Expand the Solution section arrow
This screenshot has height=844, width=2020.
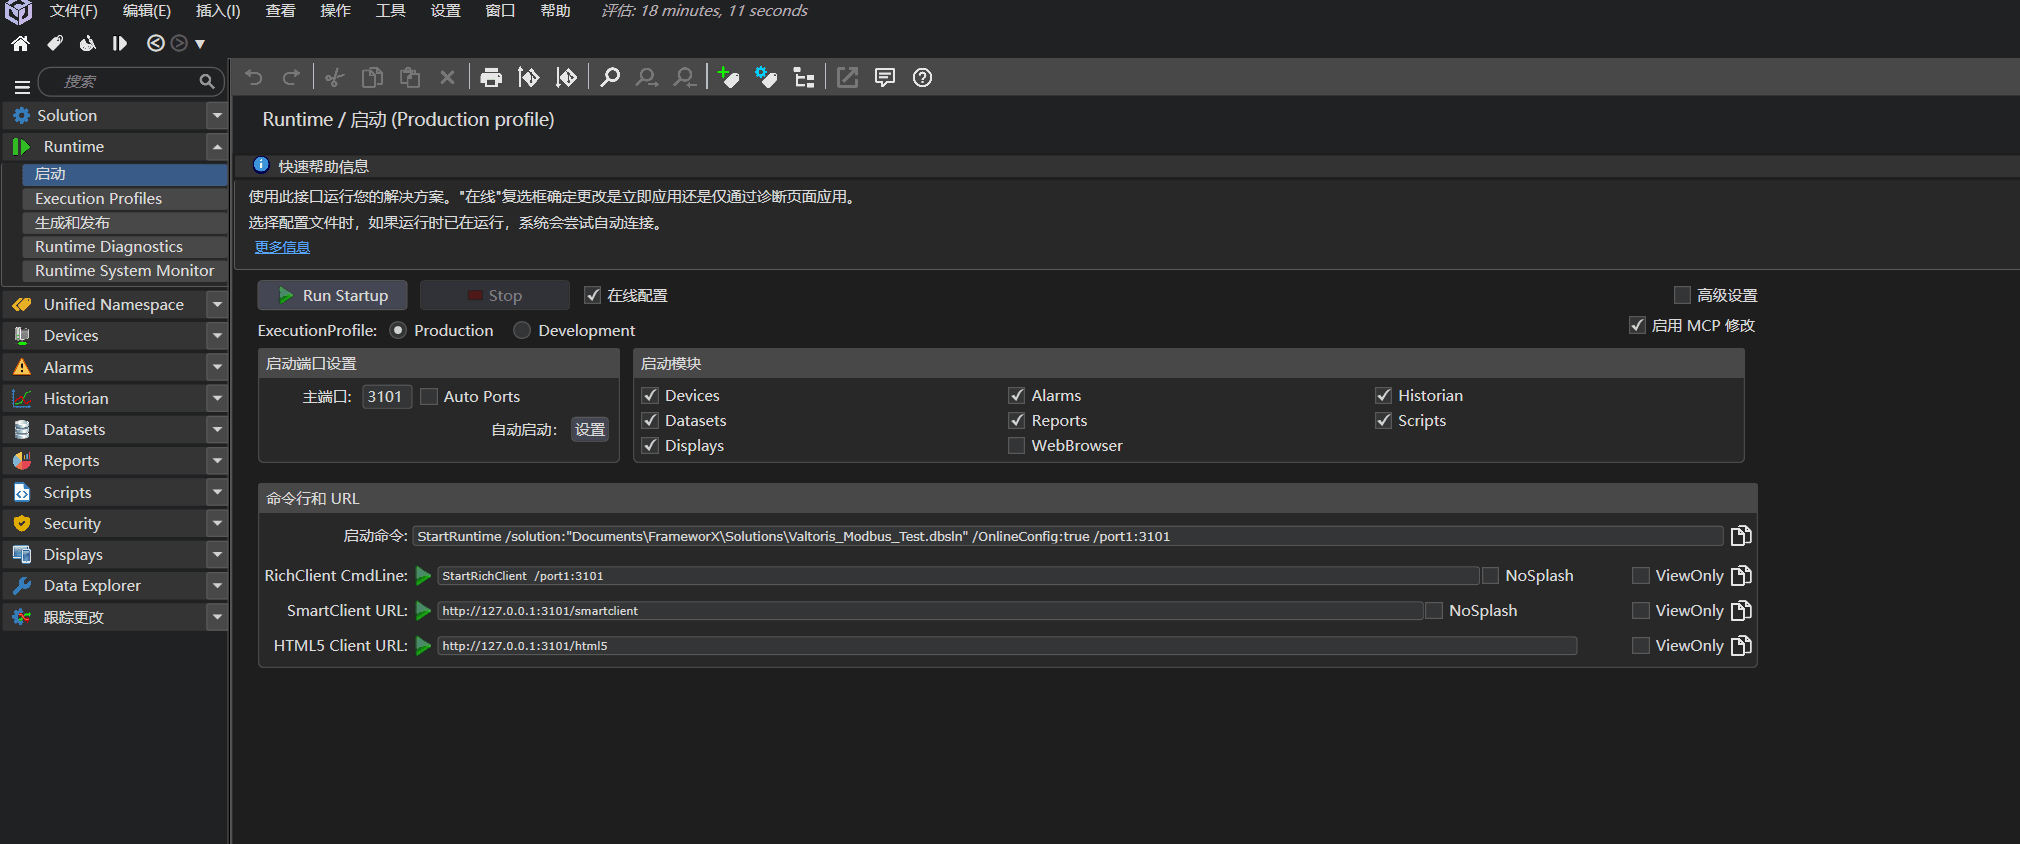217,115
